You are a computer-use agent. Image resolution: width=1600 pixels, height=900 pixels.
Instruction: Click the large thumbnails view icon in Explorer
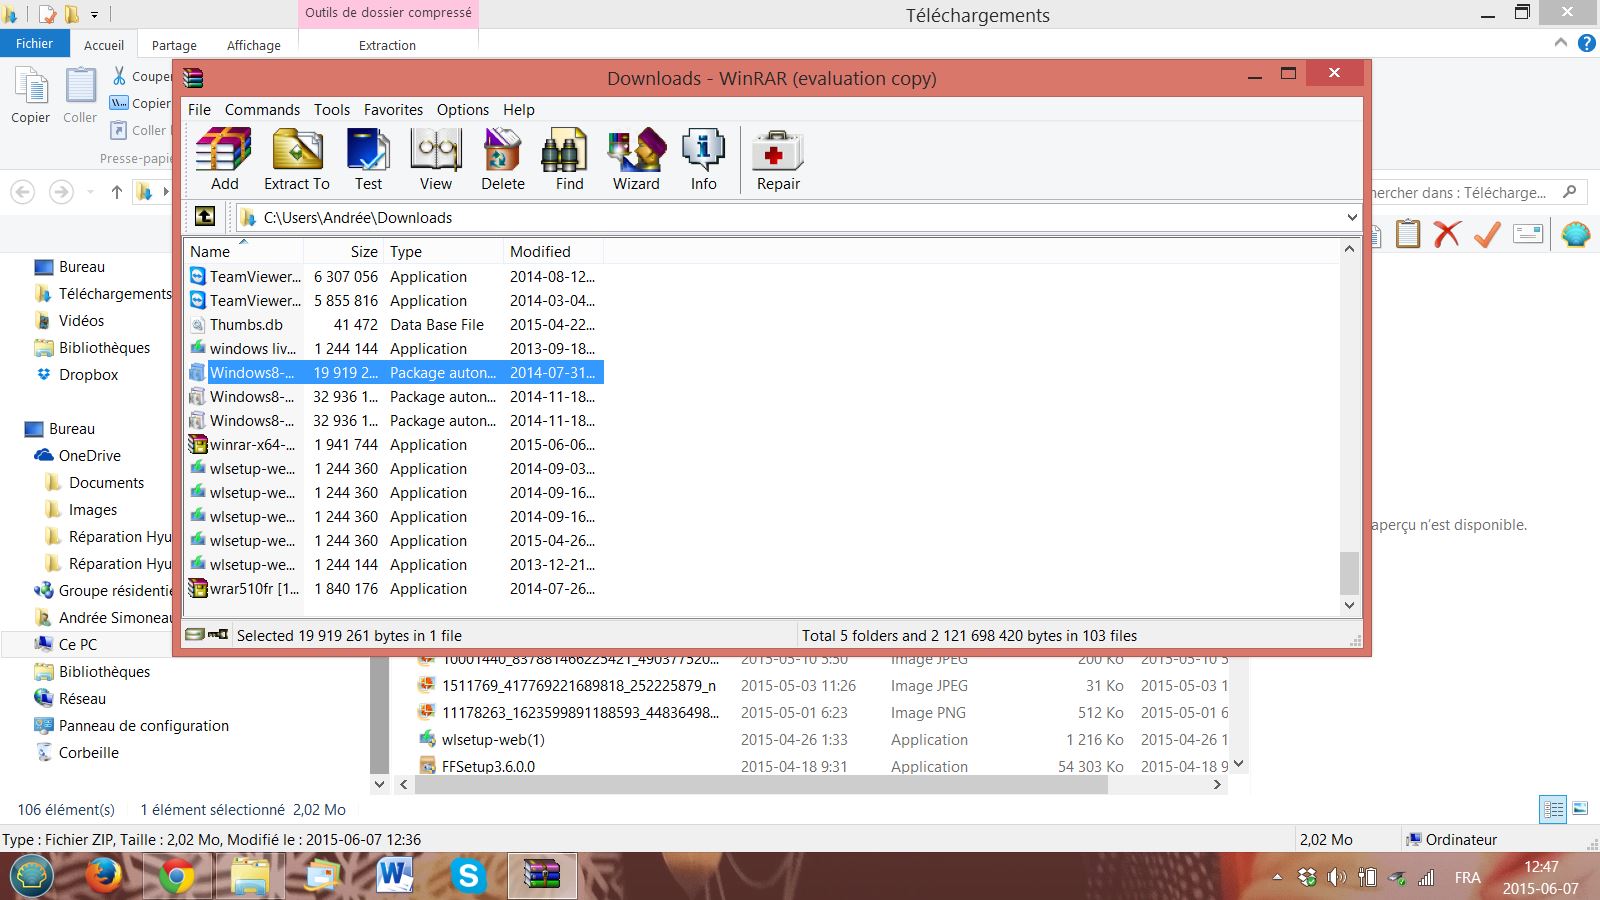pyautogui.click(x=1581, y=809)
